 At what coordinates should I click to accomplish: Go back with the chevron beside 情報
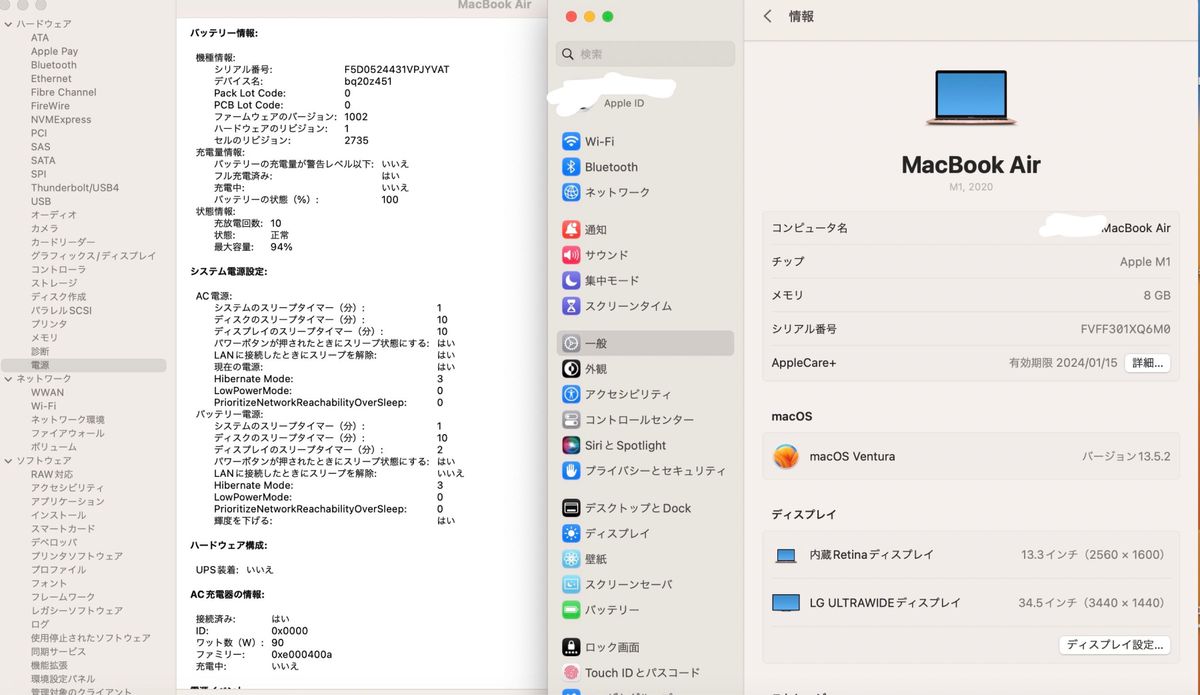(768, 16)
